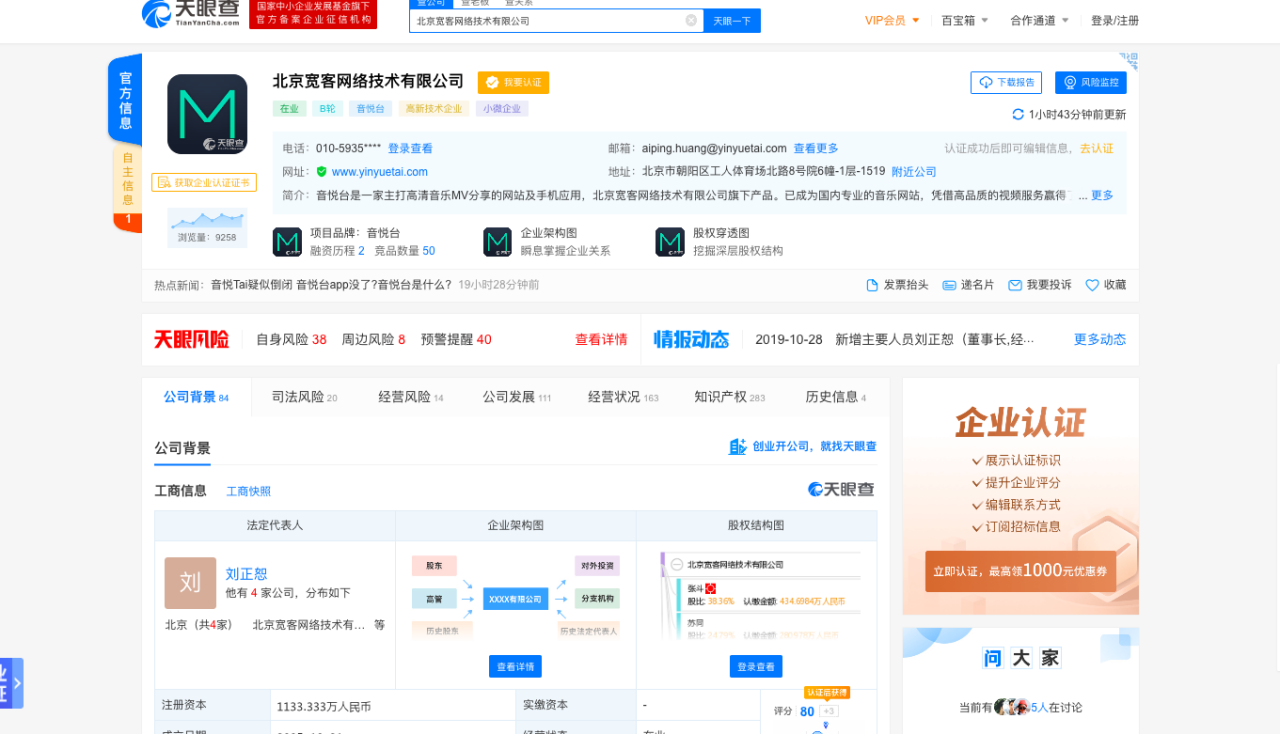This screenshot has width=1280, height=734.
Task: Favorite the company with 收藏 heart icon
Action: 1092,285
